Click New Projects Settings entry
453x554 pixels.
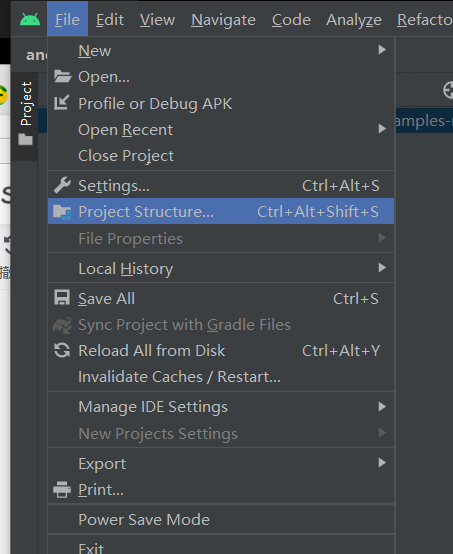[221, 434]
